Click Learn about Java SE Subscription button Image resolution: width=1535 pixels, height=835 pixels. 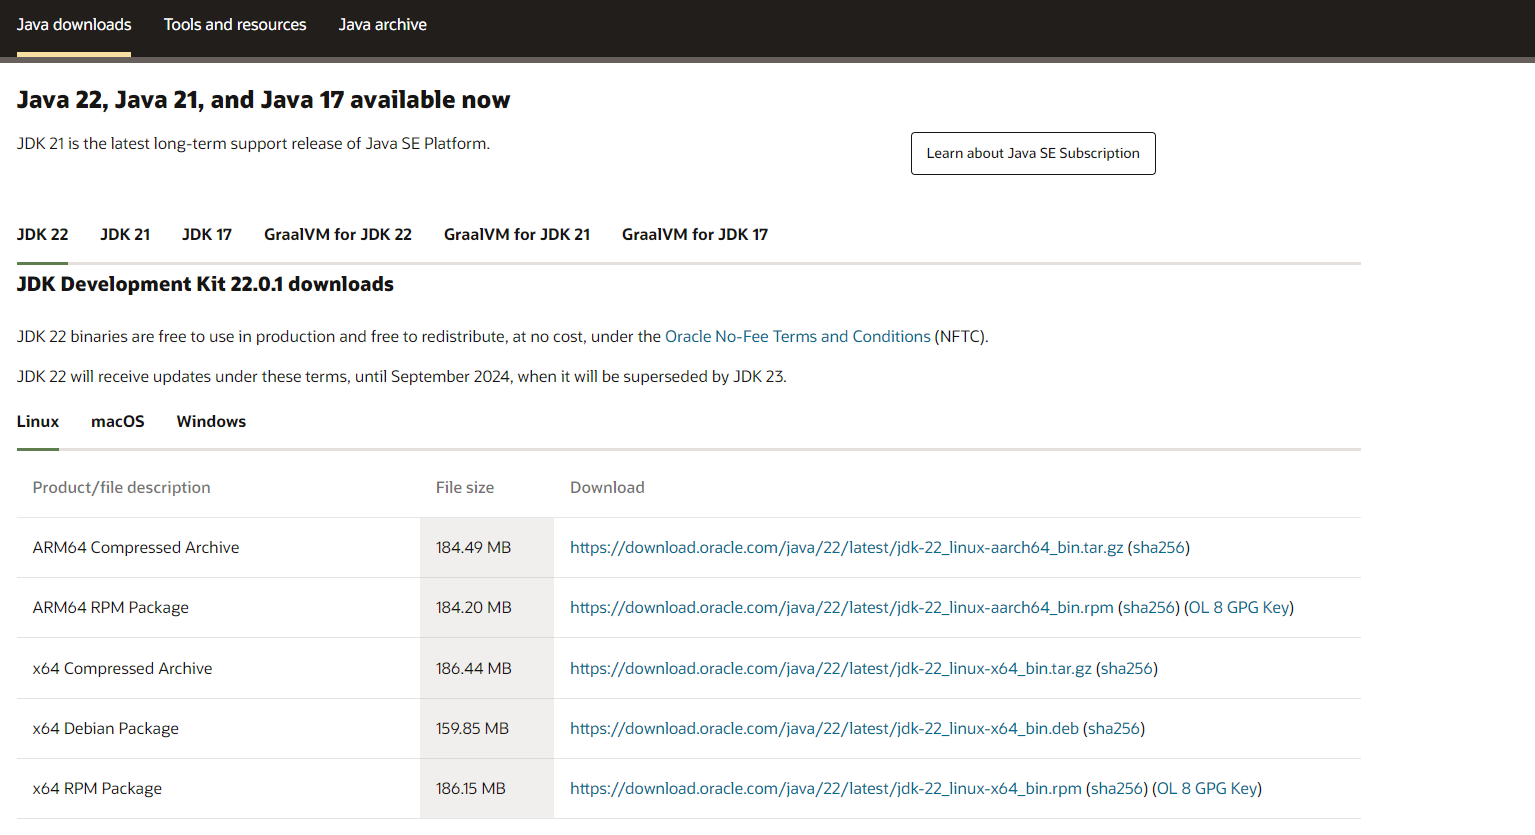coord(1033,153)
